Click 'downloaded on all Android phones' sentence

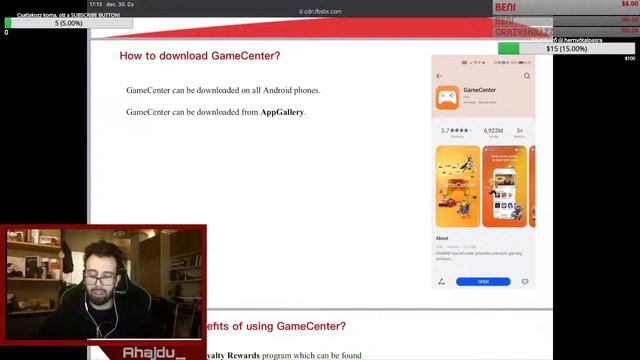coord(223,90)
